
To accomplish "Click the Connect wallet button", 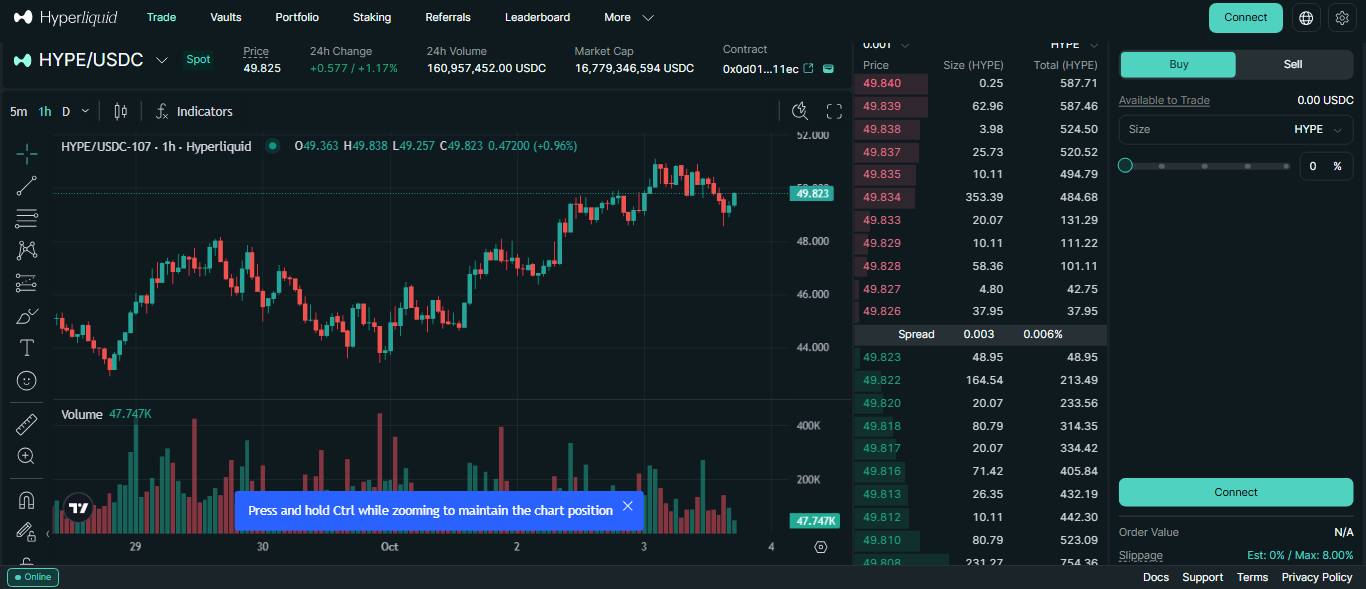I will click(x=1245, y=17).
